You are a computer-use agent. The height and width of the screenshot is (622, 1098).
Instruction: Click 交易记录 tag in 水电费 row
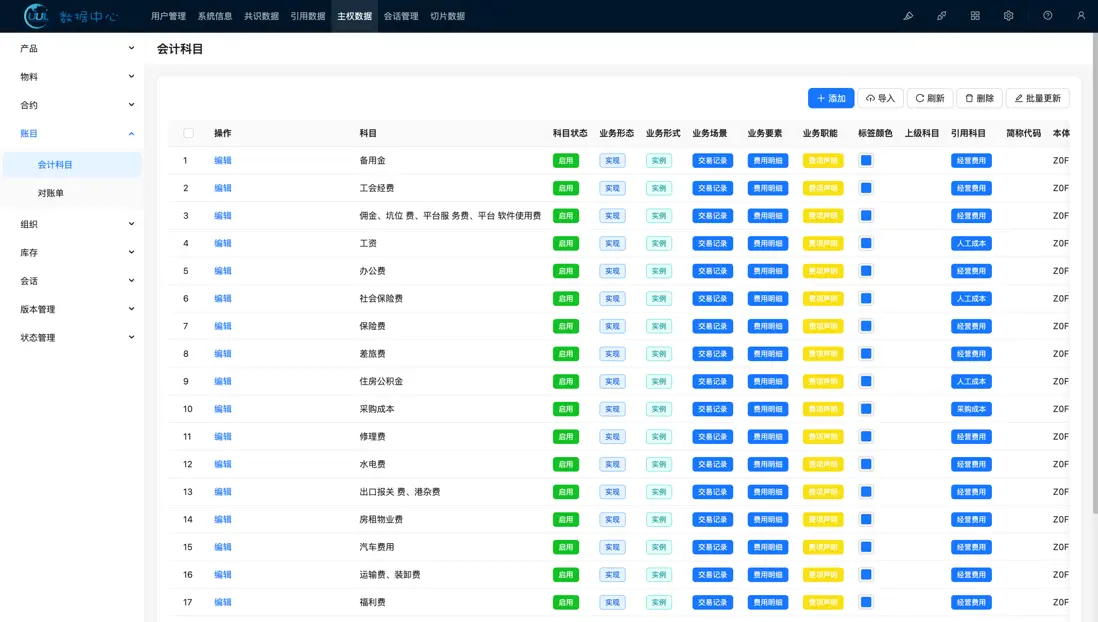[x=712, y=464]
